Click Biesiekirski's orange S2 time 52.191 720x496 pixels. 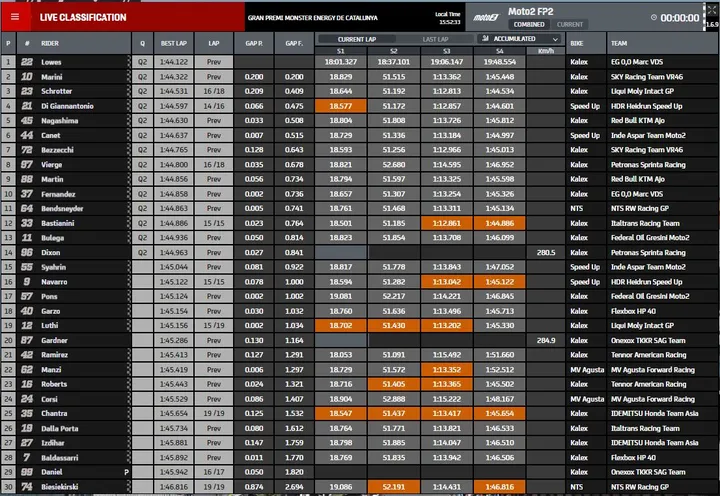point(394,487)
